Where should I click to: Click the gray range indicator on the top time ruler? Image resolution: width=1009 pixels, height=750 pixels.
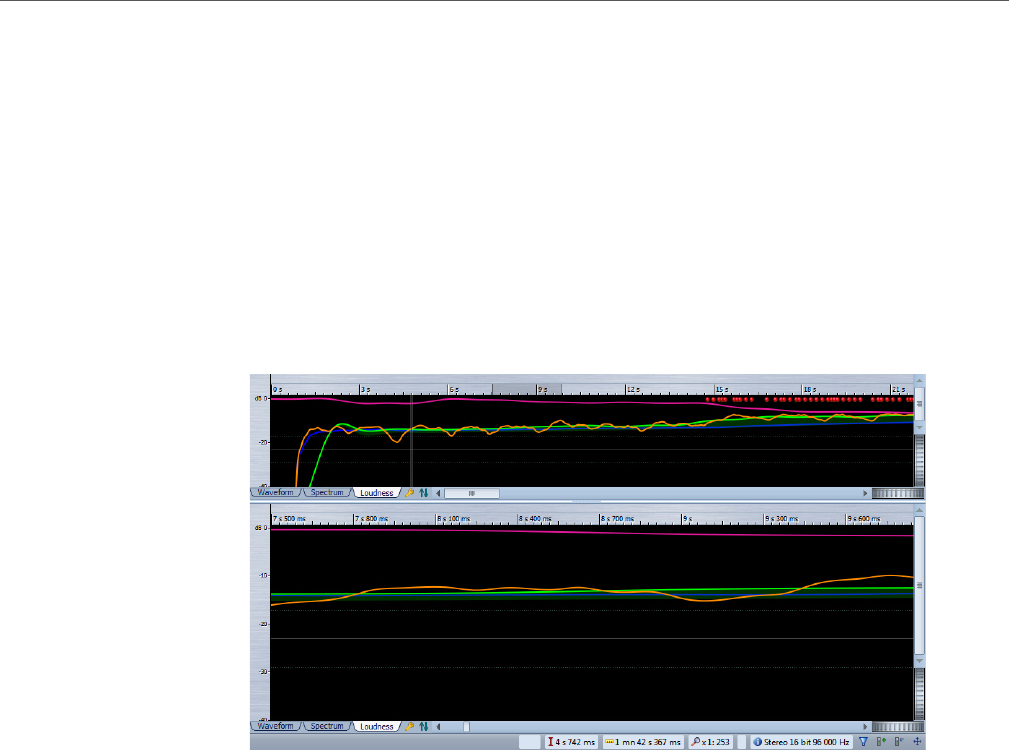[x=527, y=389]
